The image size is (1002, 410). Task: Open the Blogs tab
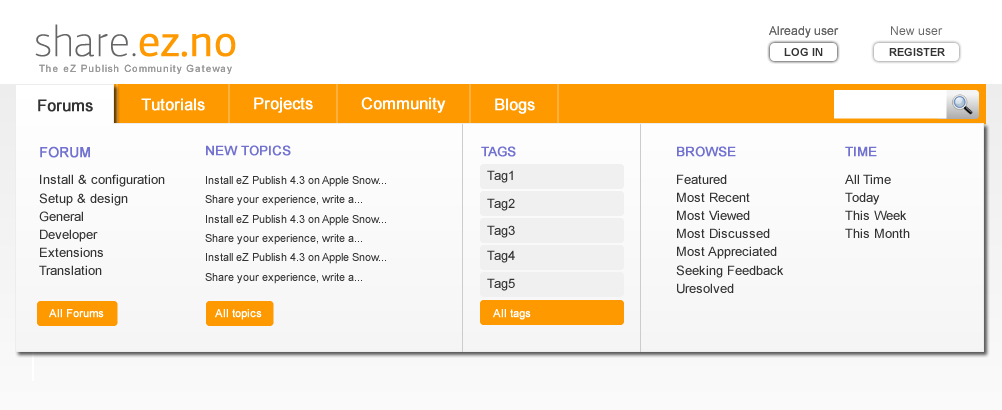point(514,105)
